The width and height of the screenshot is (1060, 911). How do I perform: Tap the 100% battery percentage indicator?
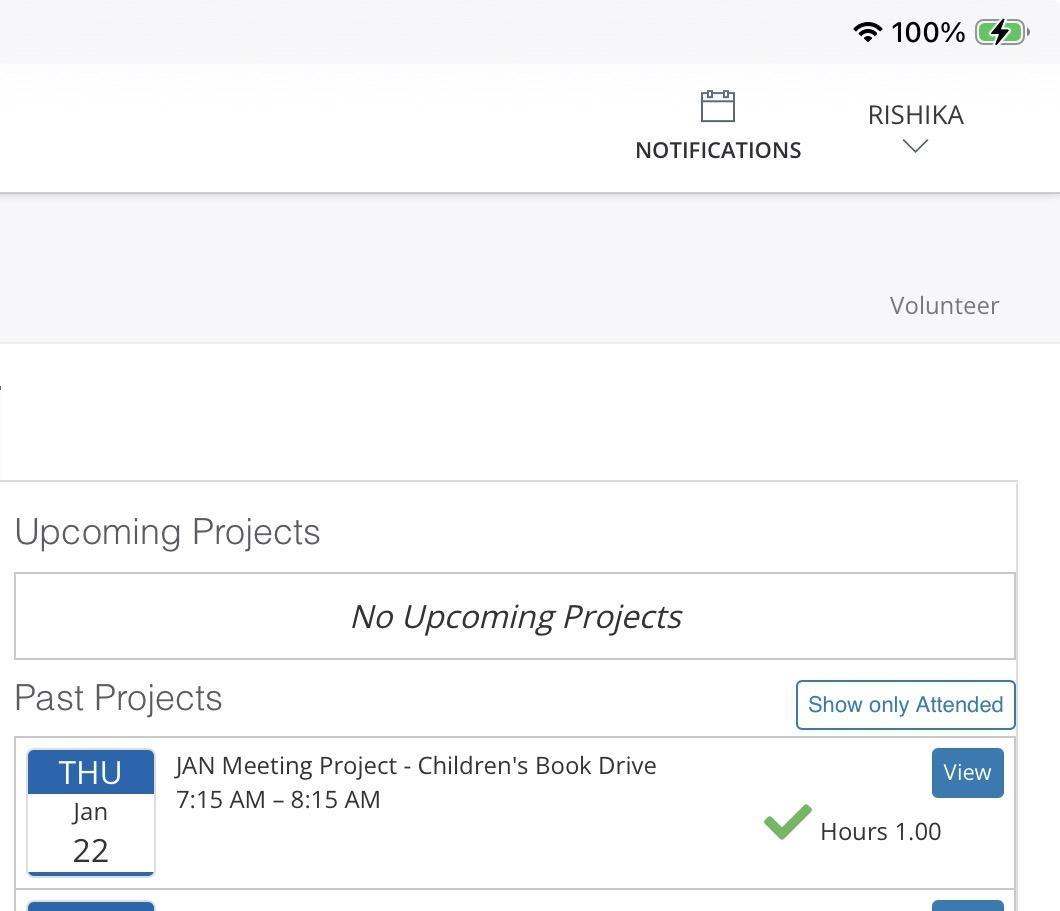point(928,32)
